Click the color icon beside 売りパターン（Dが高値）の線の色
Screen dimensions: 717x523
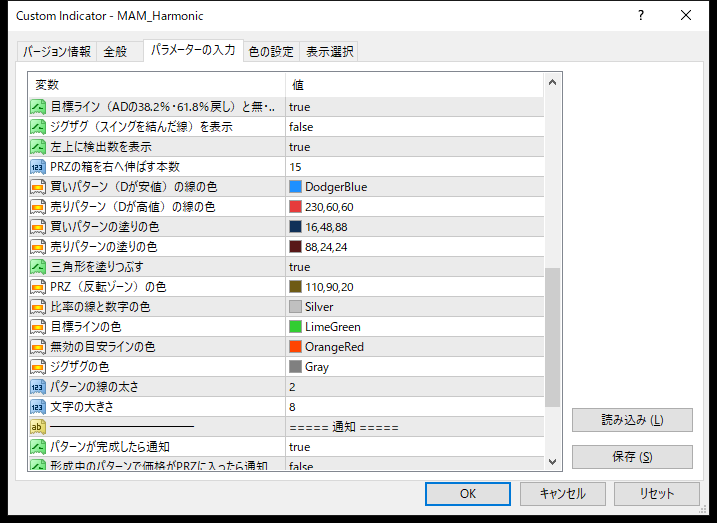[38, 207]
